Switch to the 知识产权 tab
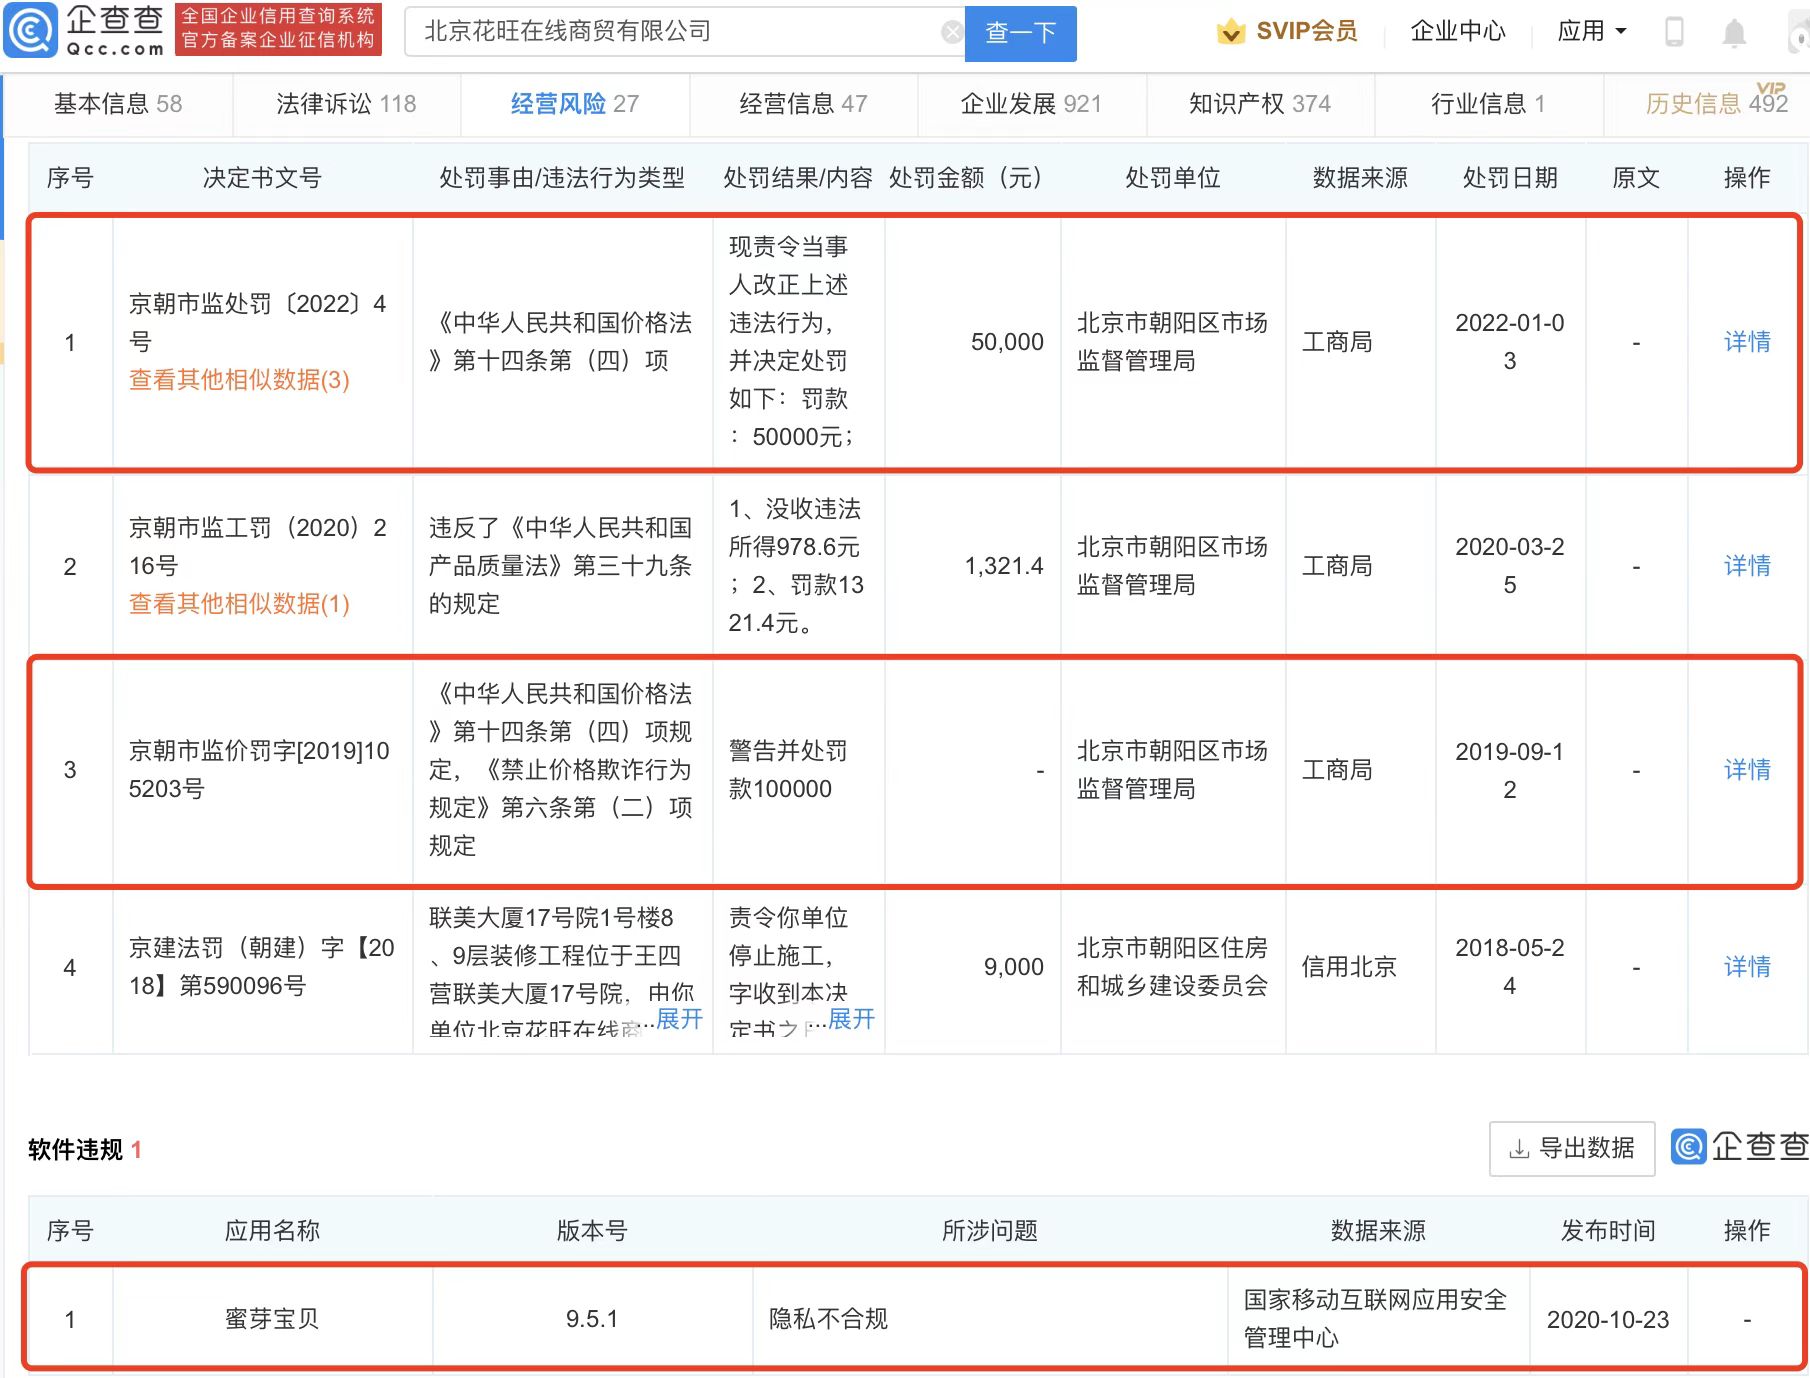 click(x=1259, y=104)
